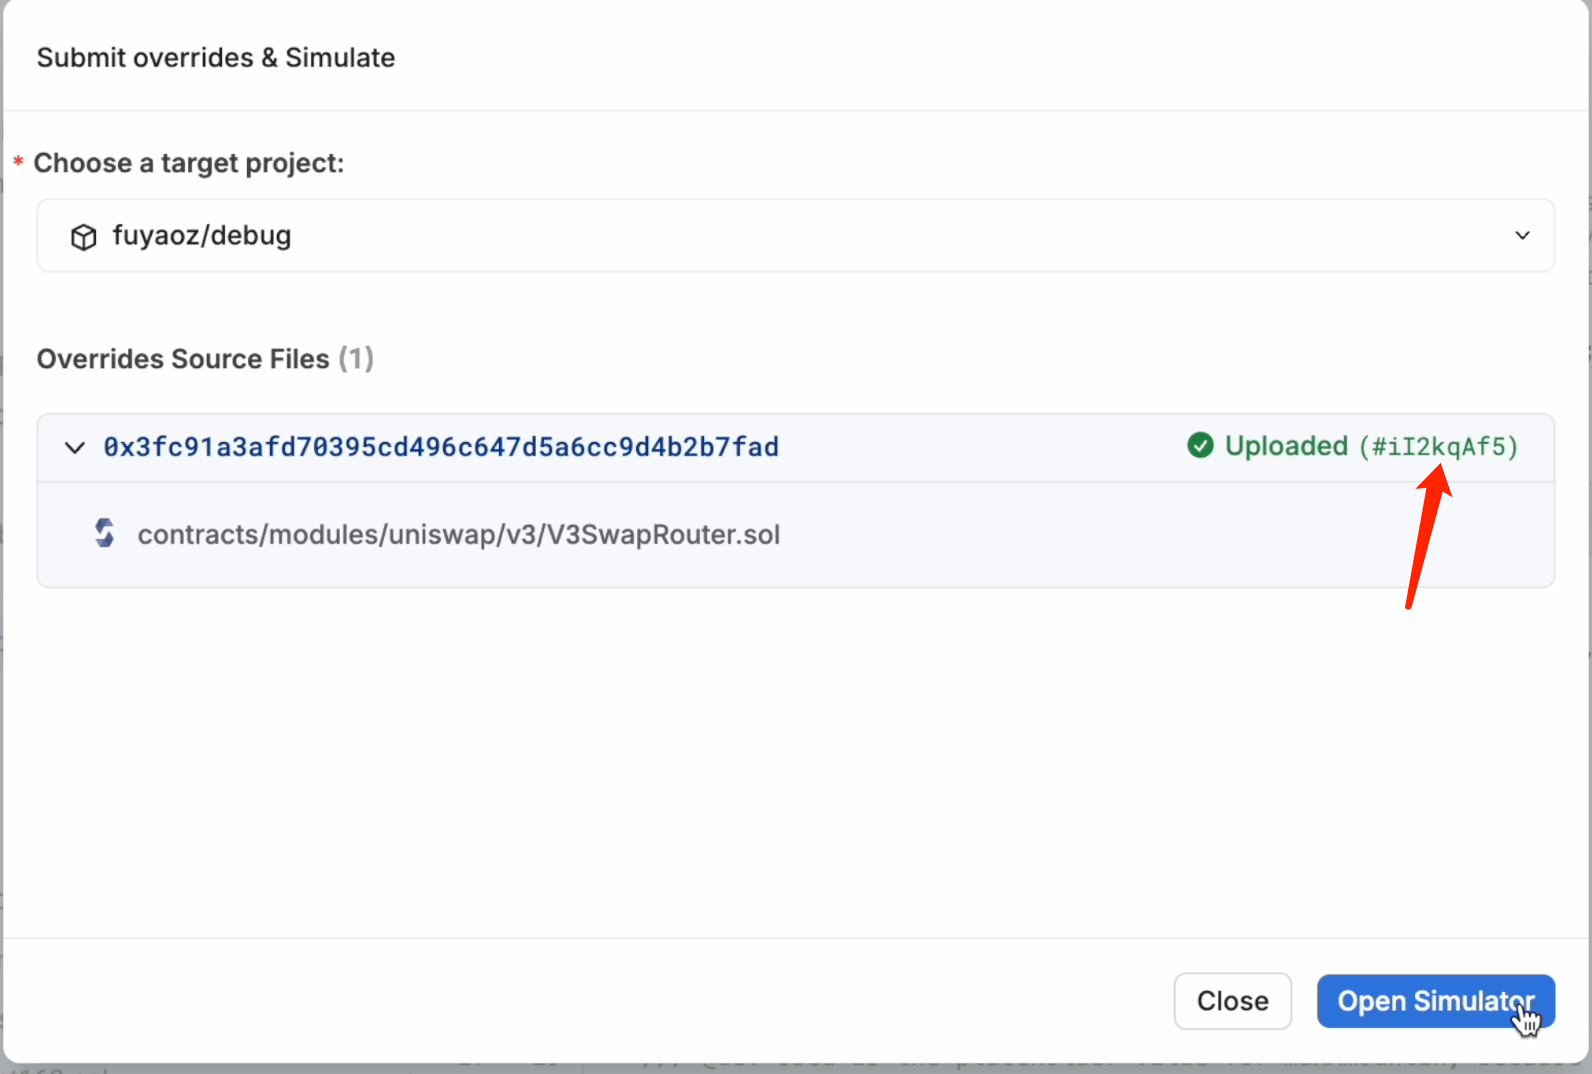
Task: Click the (1) files count badge
Action: tap(356, 359)
